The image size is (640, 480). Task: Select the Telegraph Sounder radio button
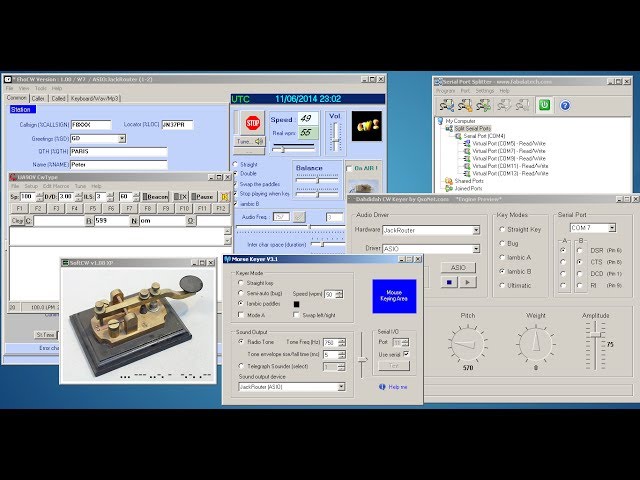click(x=241, y=366)
